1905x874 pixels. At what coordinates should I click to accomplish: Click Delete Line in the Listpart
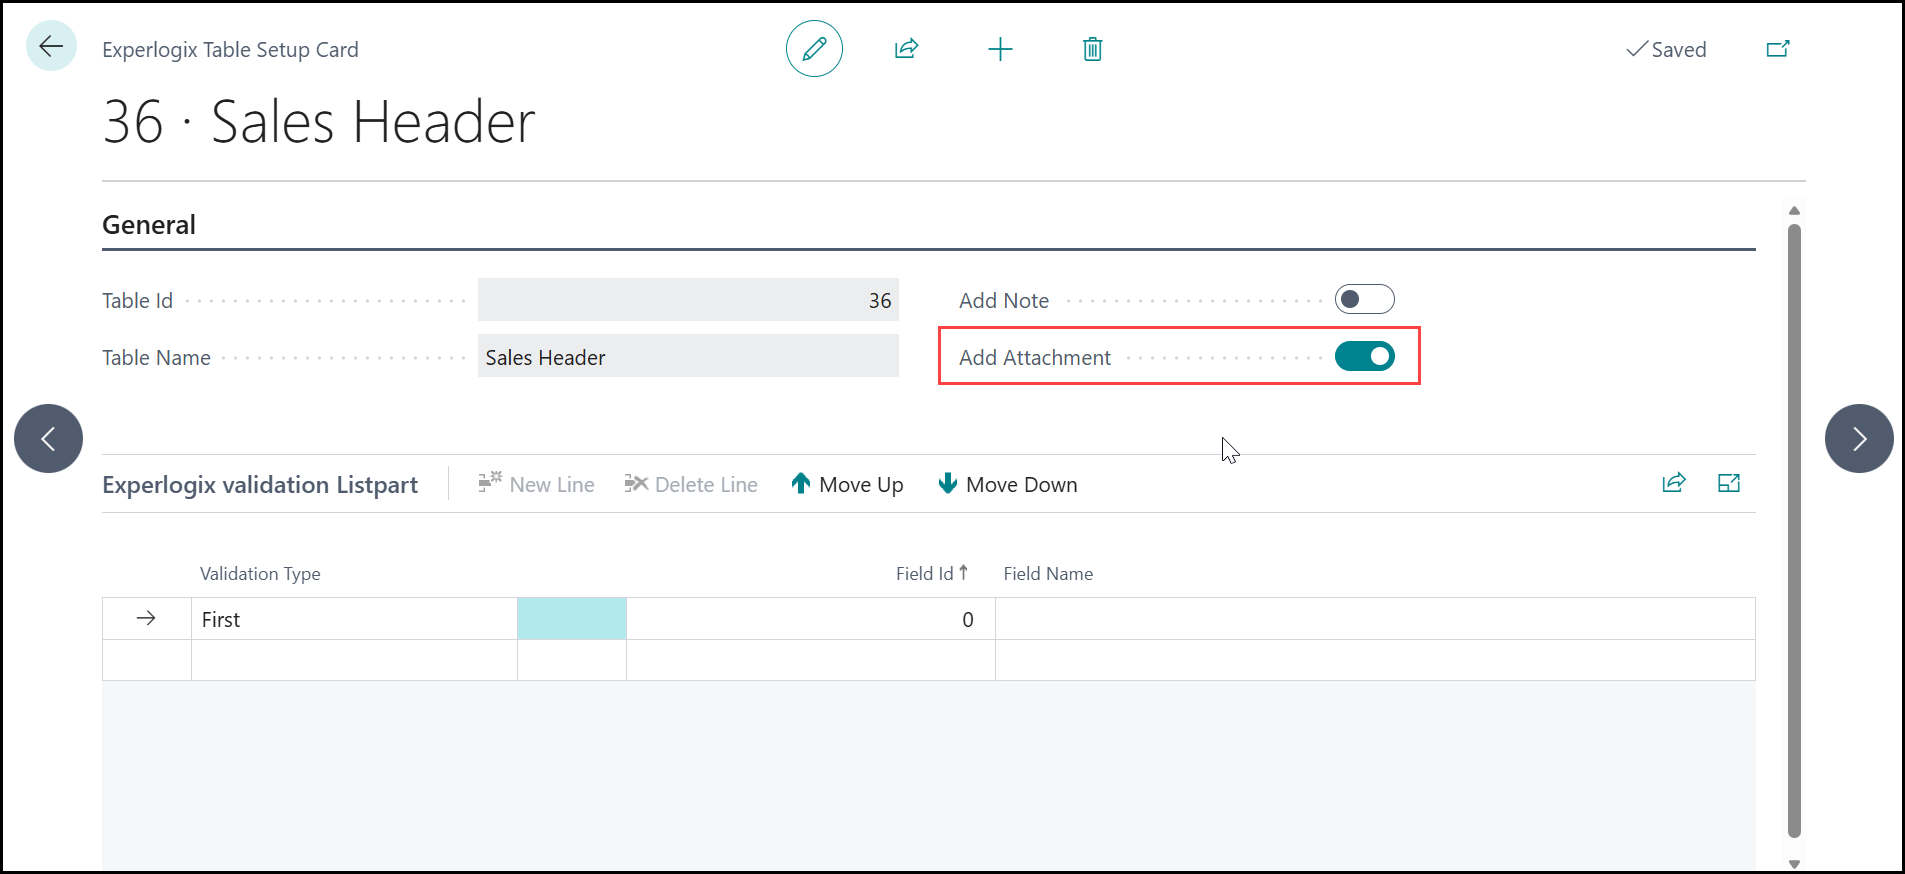(691, 484)
